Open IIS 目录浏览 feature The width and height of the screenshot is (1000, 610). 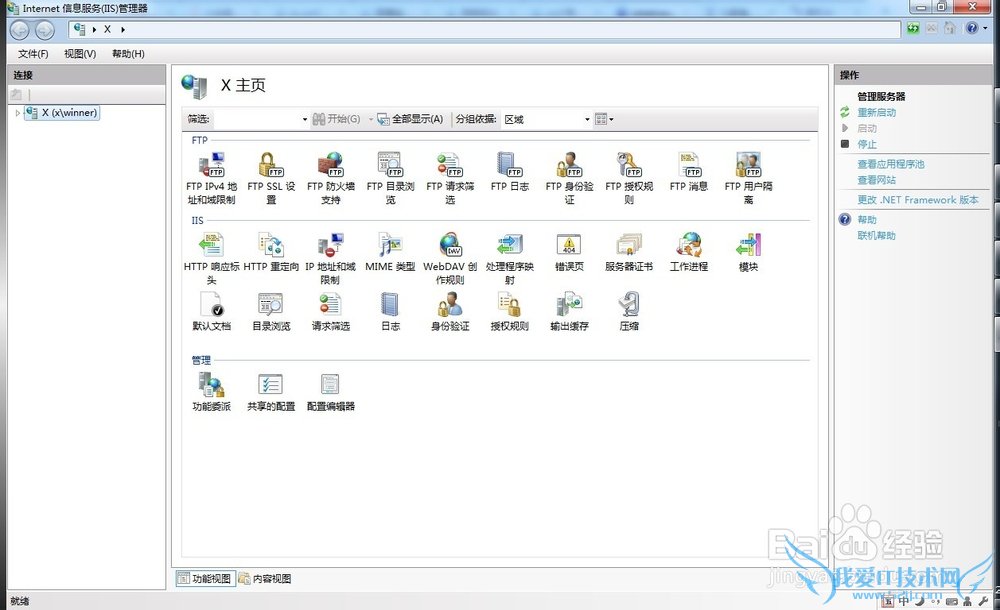point(271,311)
